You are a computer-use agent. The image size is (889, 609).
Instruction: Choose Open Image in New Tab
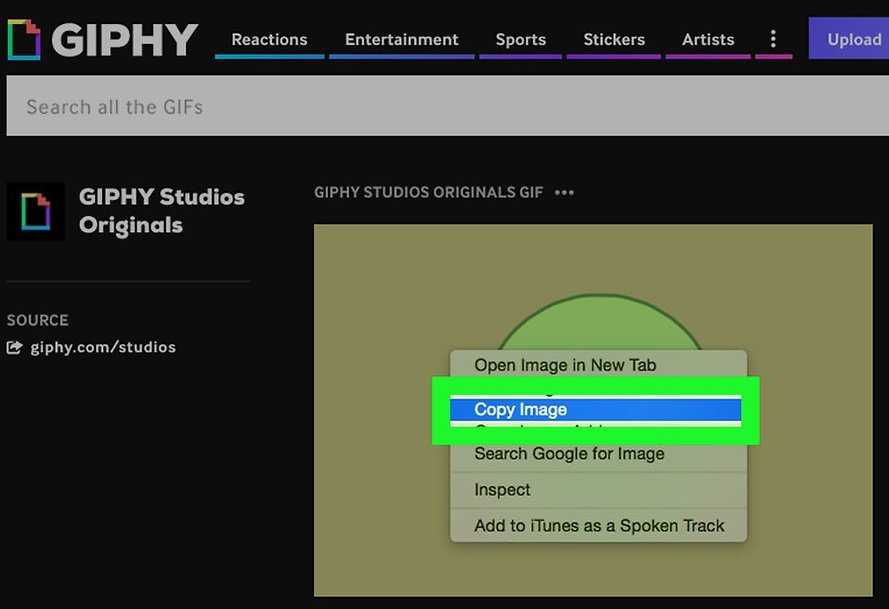565,365
